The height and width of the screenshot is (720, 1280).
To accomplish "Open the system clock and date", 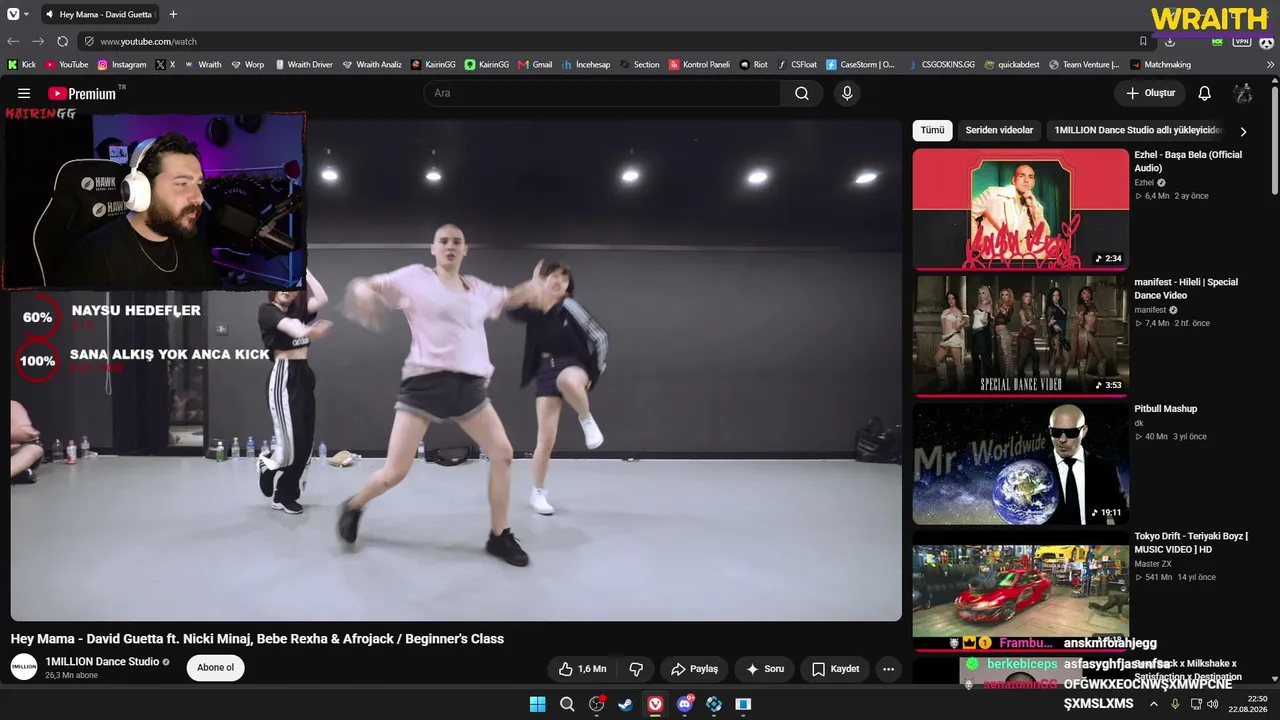I will 1250,704.
